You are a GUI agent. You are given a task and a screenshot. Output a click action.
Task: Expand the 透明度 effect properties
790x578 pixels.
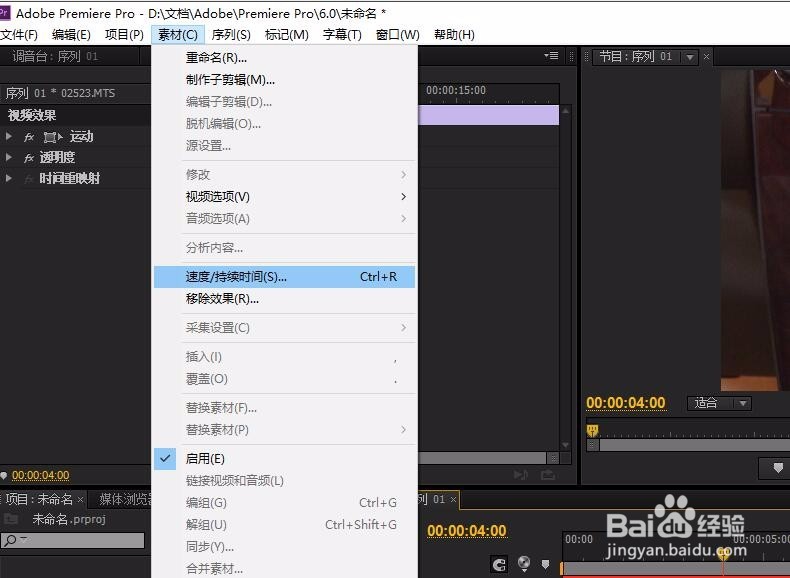tap(9, 157)
